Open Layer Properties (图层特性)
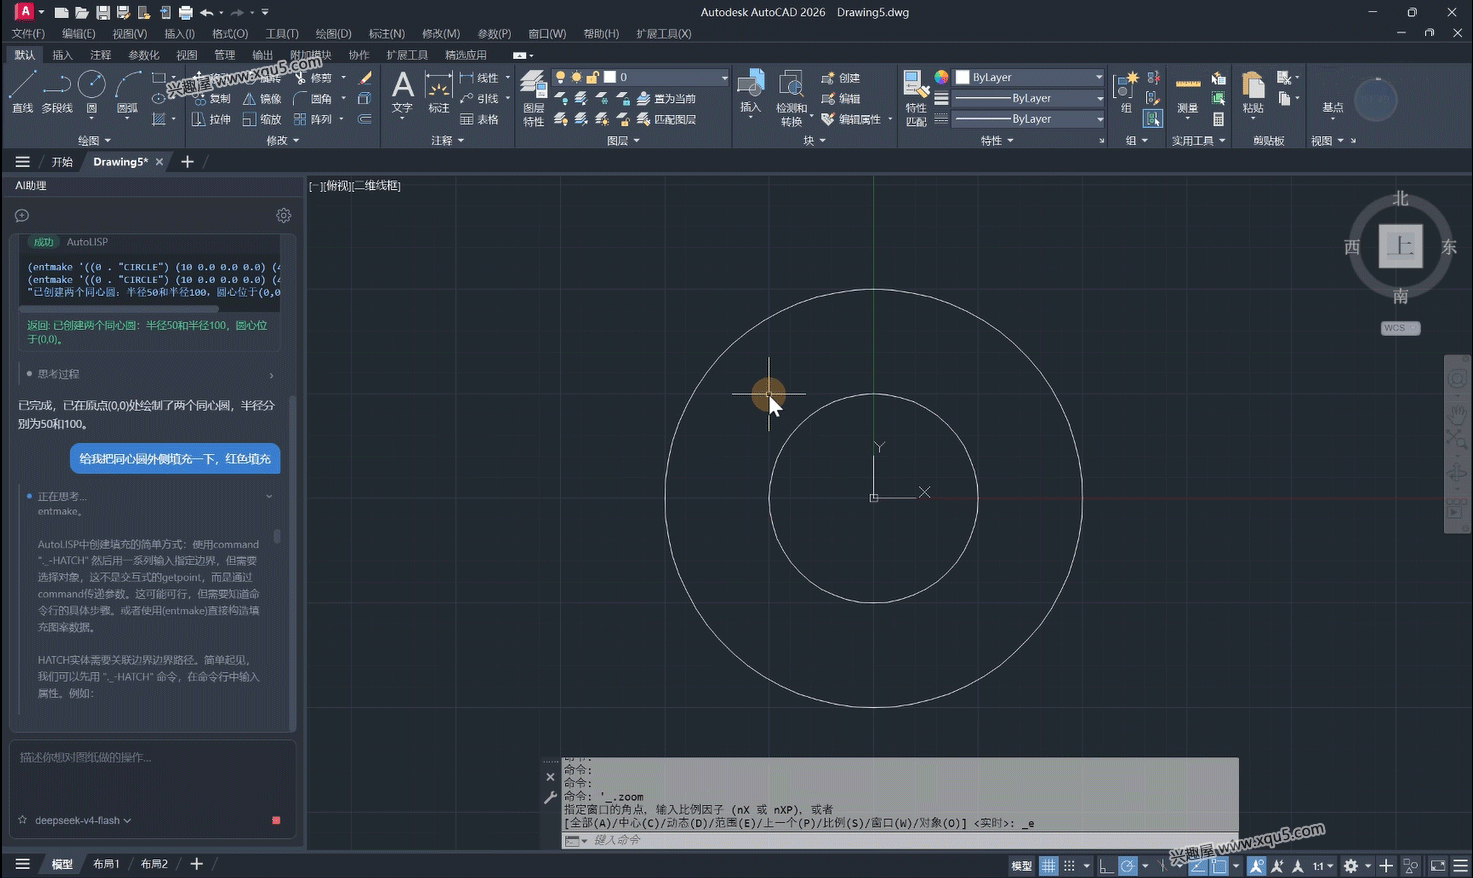The image size is (1473, 878). (x=533, y=99)
